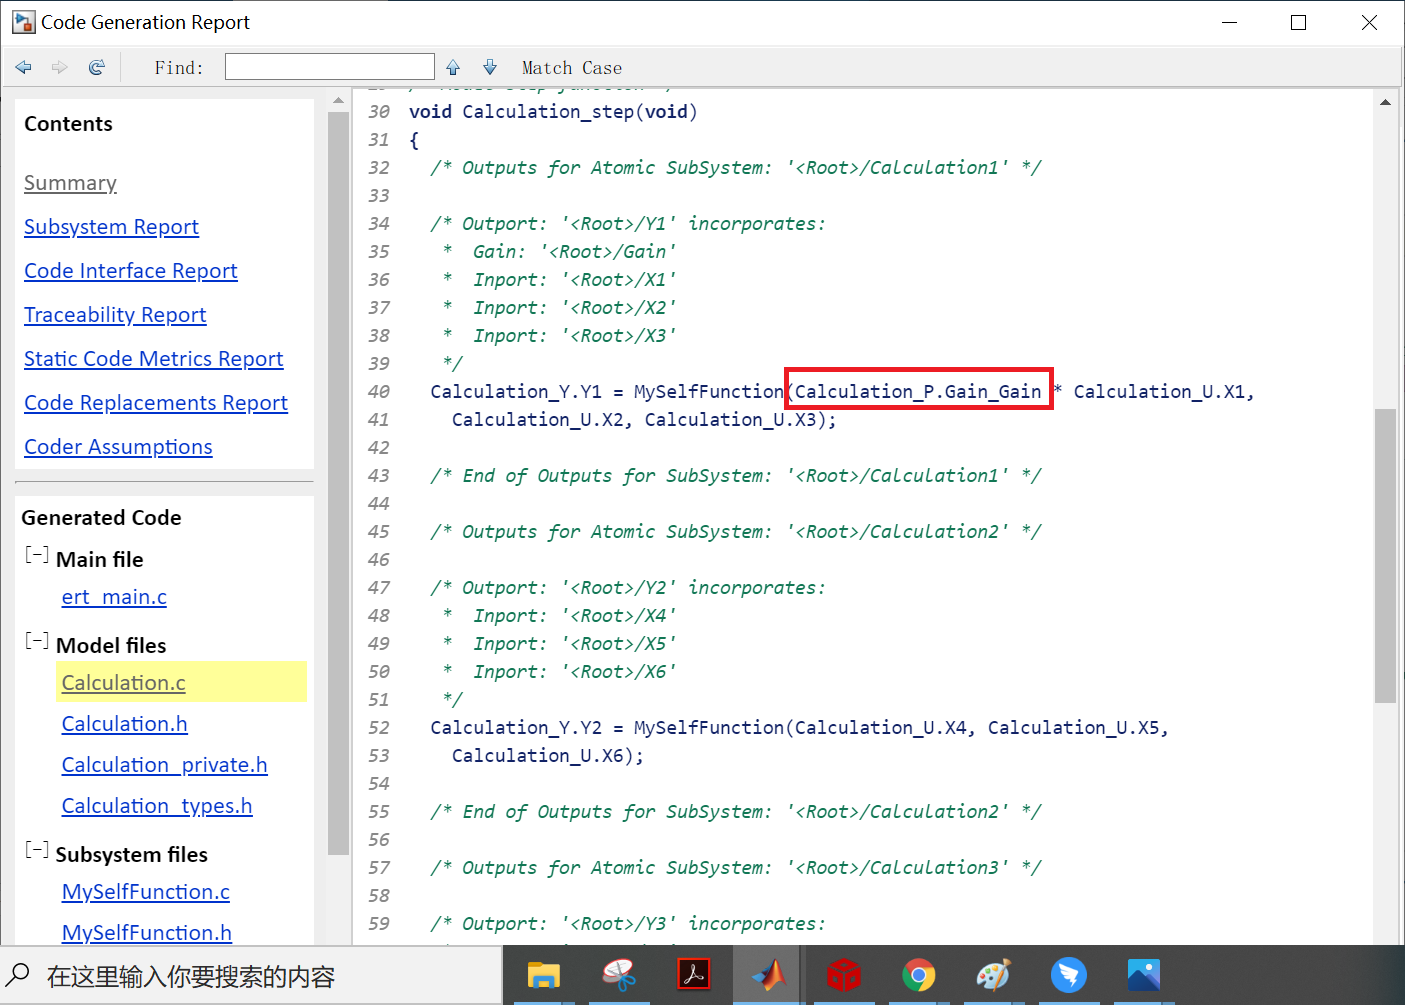The width and height of the screenshot is (1405, 1005).
Task: Select the highlighted Calculation.c file
Action: 124,683
